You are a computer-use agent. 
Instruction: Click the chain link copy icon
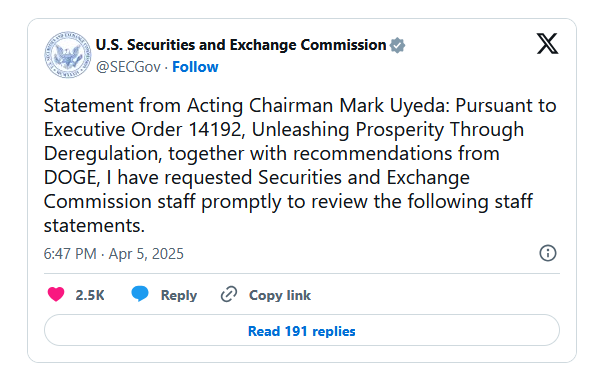pos(229,294)
